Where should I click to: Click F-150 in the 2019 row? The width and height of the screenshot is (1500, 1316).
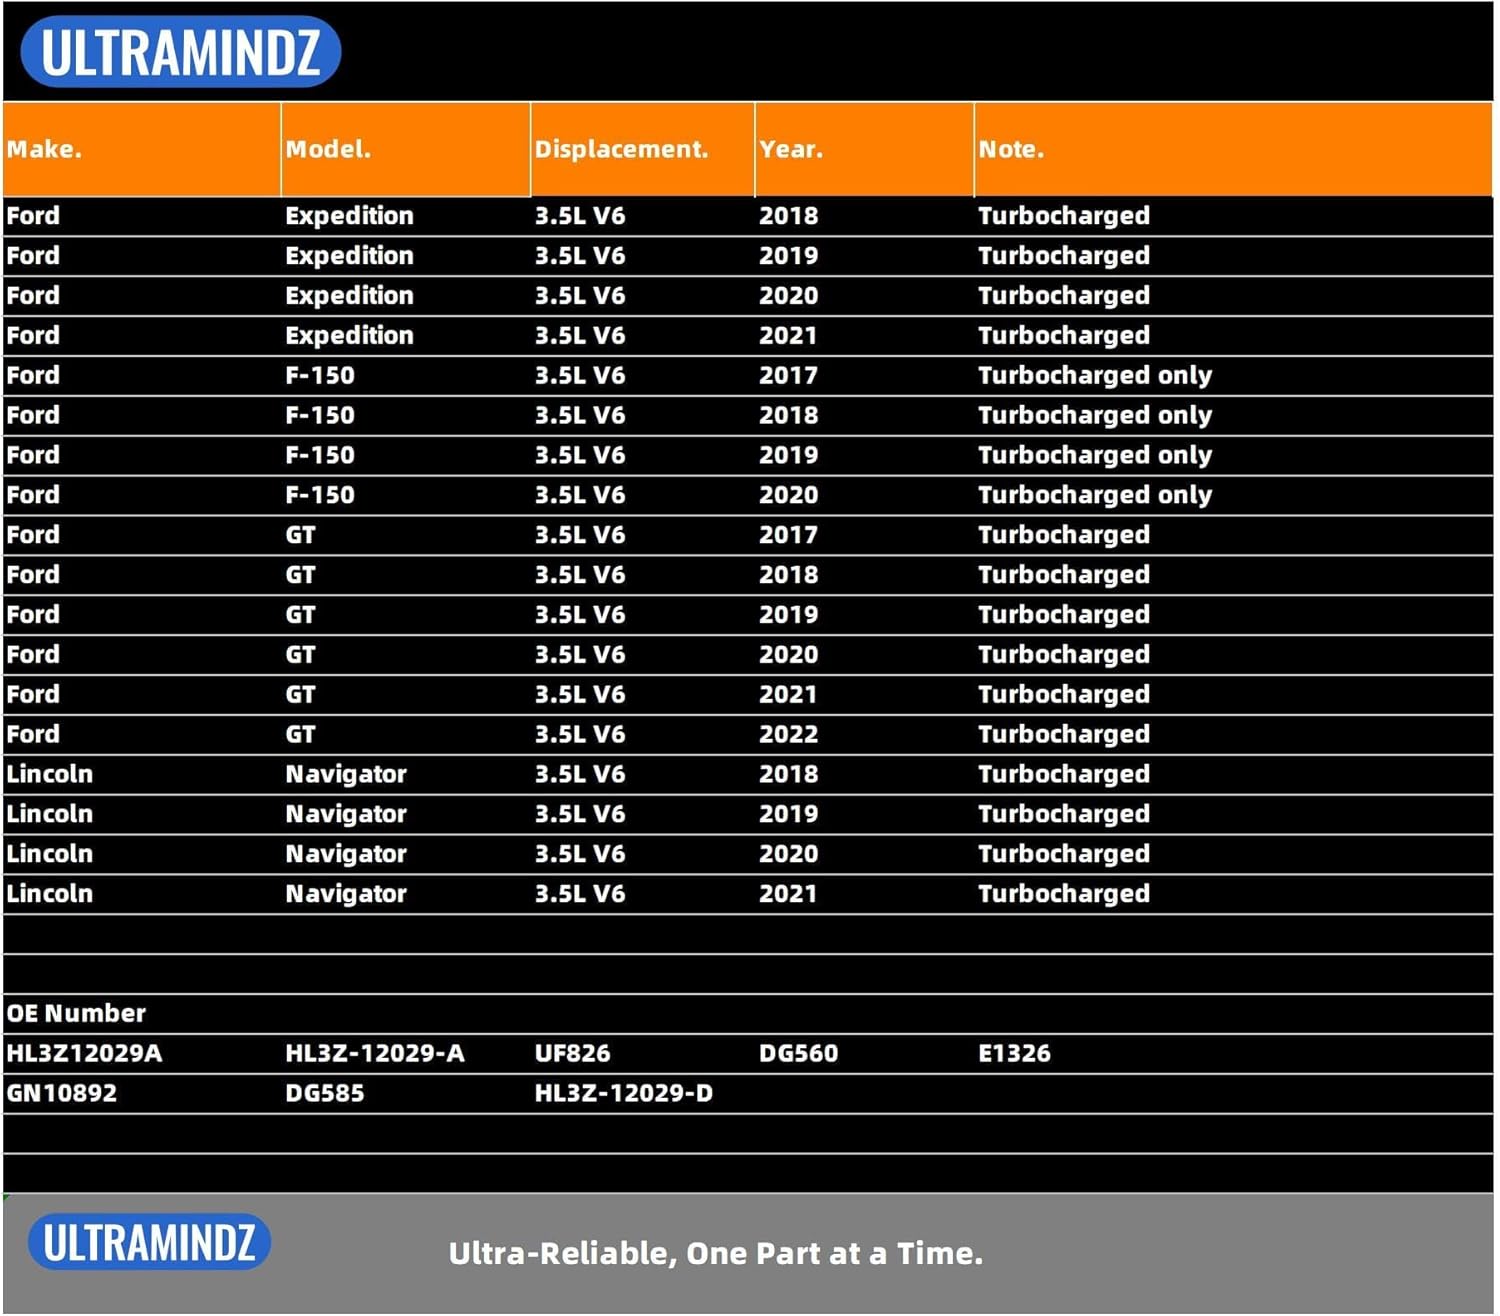[x=320, y=456]
